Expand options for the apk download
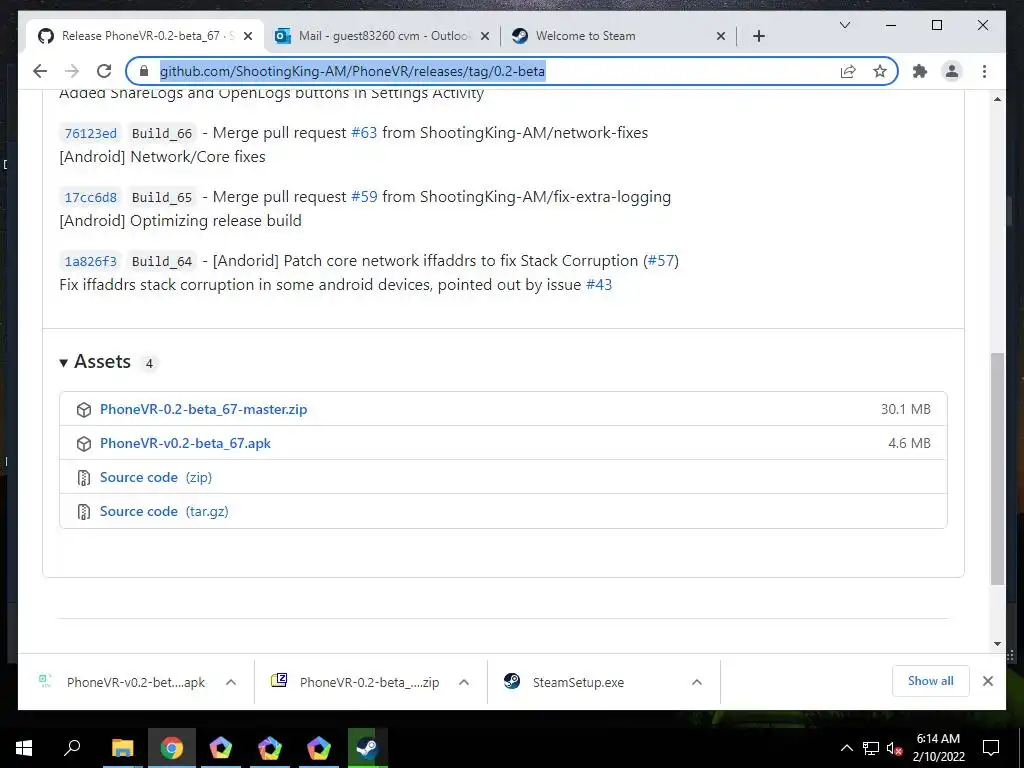 click(231, 682)
